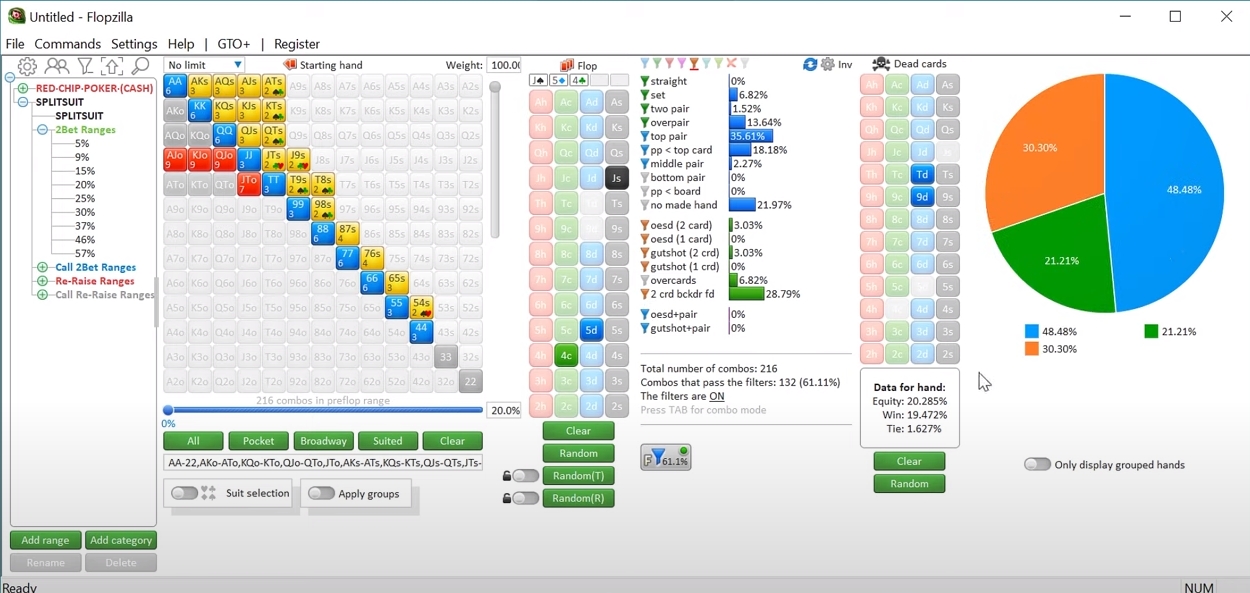Expand the Call 2Bet Ranges tree node
The height and width of the screenshot is (593, 1250).
pyautogui.click(x=42, y=268)
